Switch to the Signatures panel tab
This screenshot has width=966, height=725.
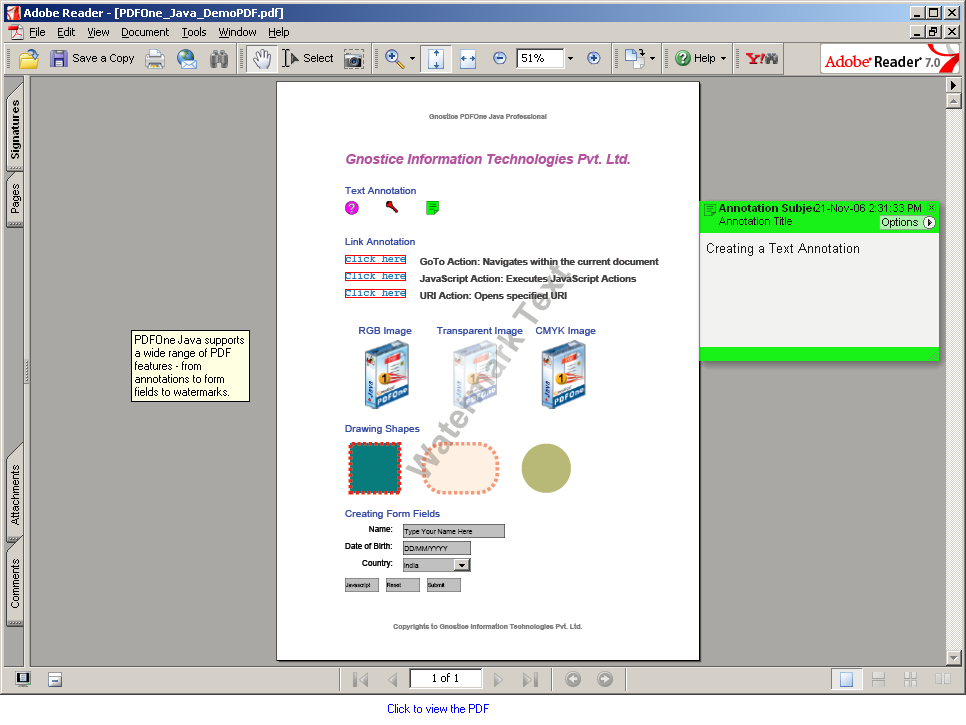[15, 128]
